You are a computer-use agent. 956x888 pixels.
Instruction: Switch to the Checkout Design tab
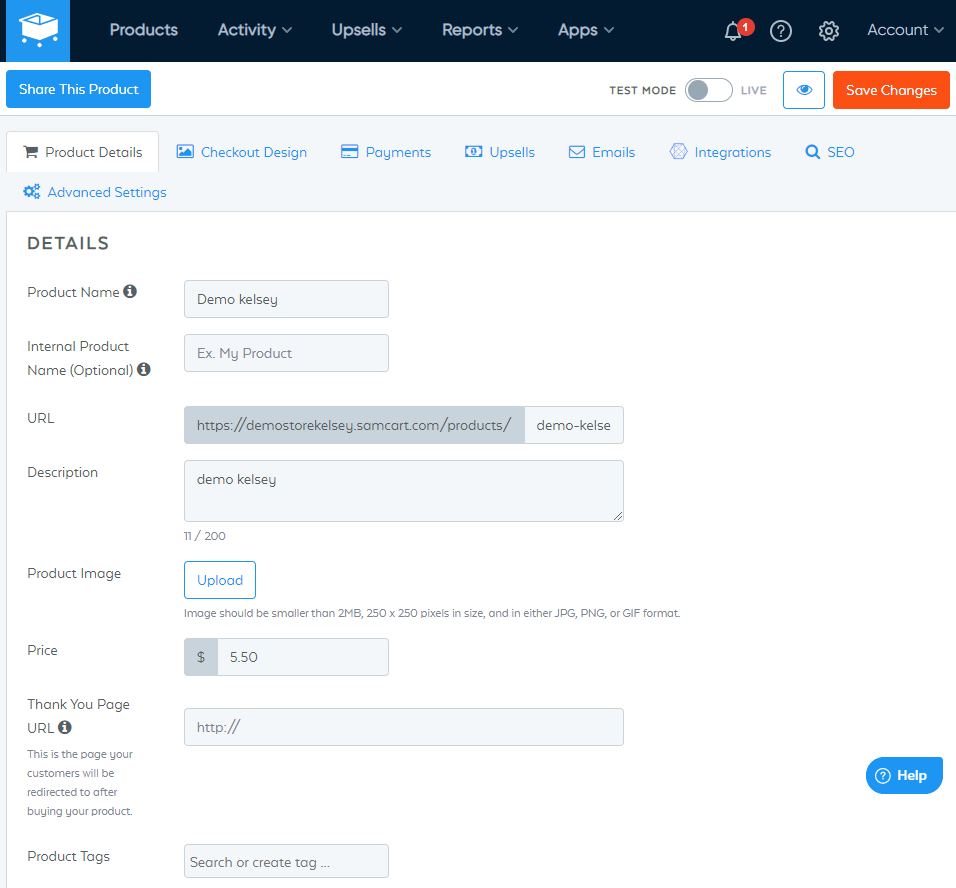pyautogui.click(x=241, y=152)
